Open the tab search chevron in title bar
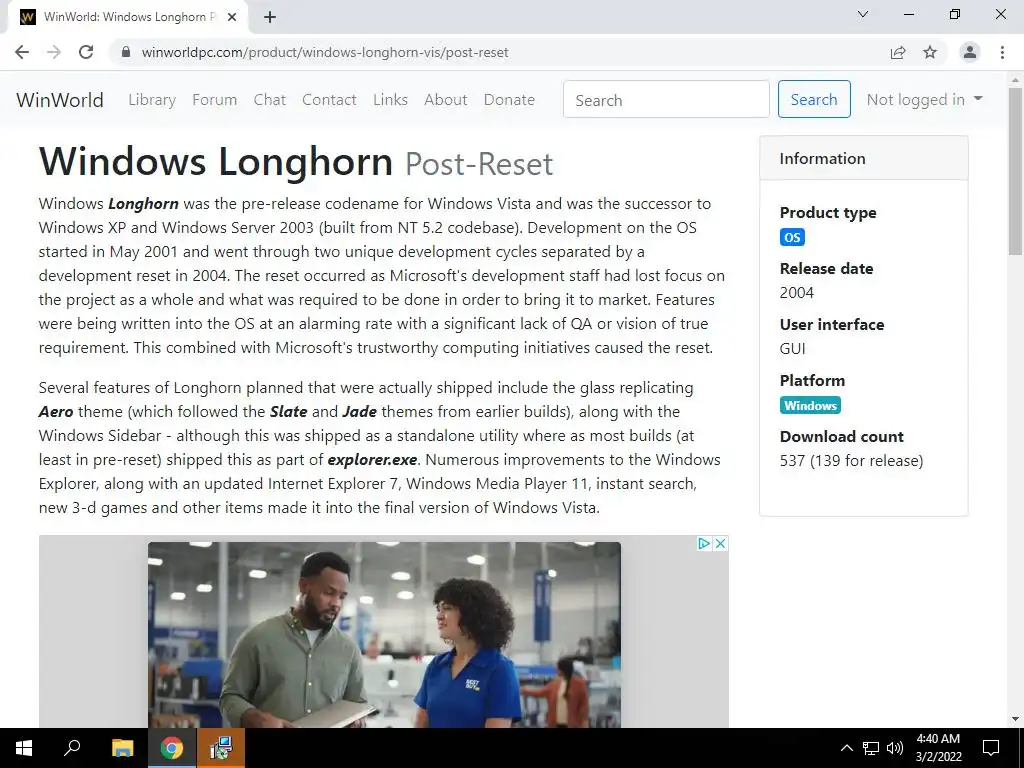Screen dimensions: 1024x768 863,14
